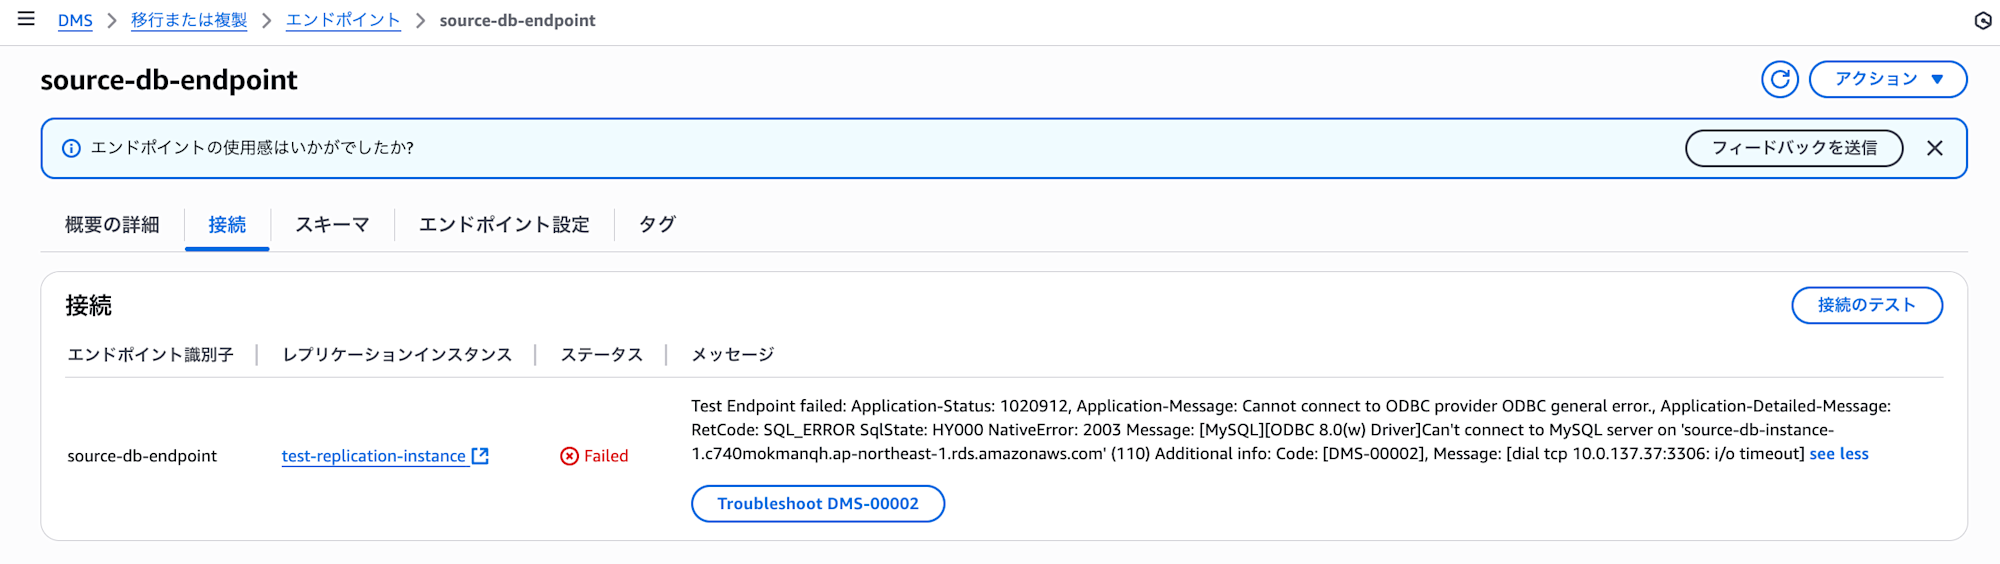2000x564 pixels.
Task: Click external link icon beside test-replication-instance
Action: tap(480, 456)
